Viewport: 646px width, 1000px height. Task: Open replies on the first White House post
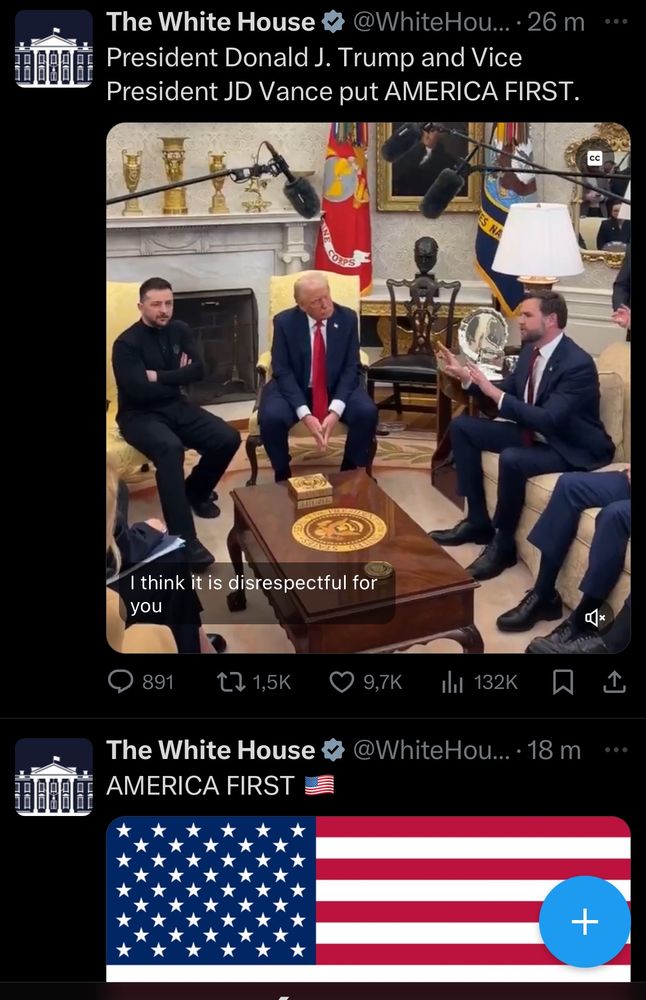click(x=140, y=682)
